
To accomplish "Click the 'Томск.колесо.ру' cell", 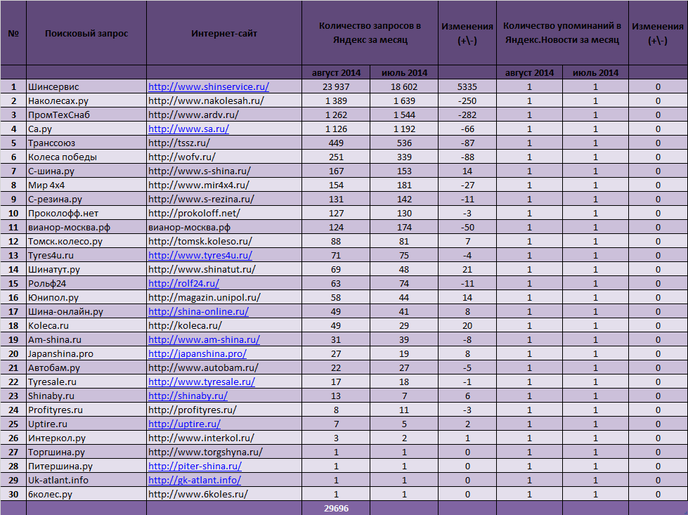I will coord(86,241).
